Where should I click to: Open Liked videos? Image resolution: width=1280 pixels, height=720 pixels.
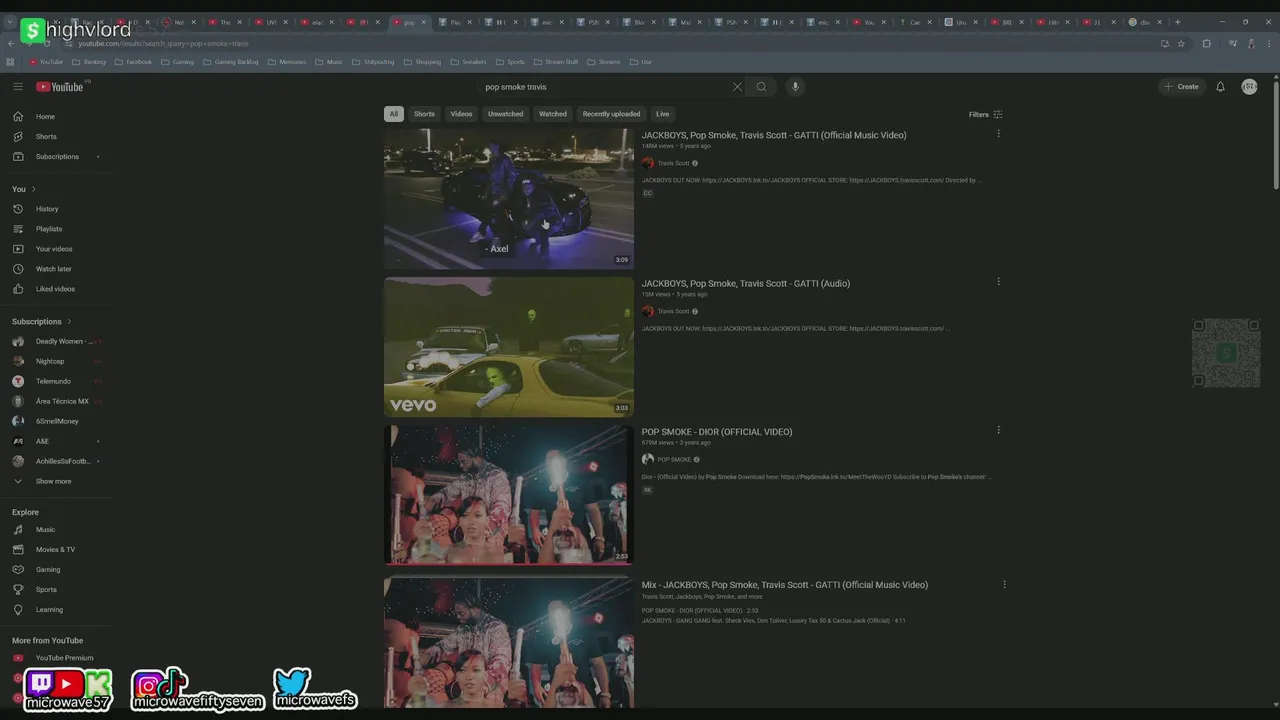coord(57,289)
